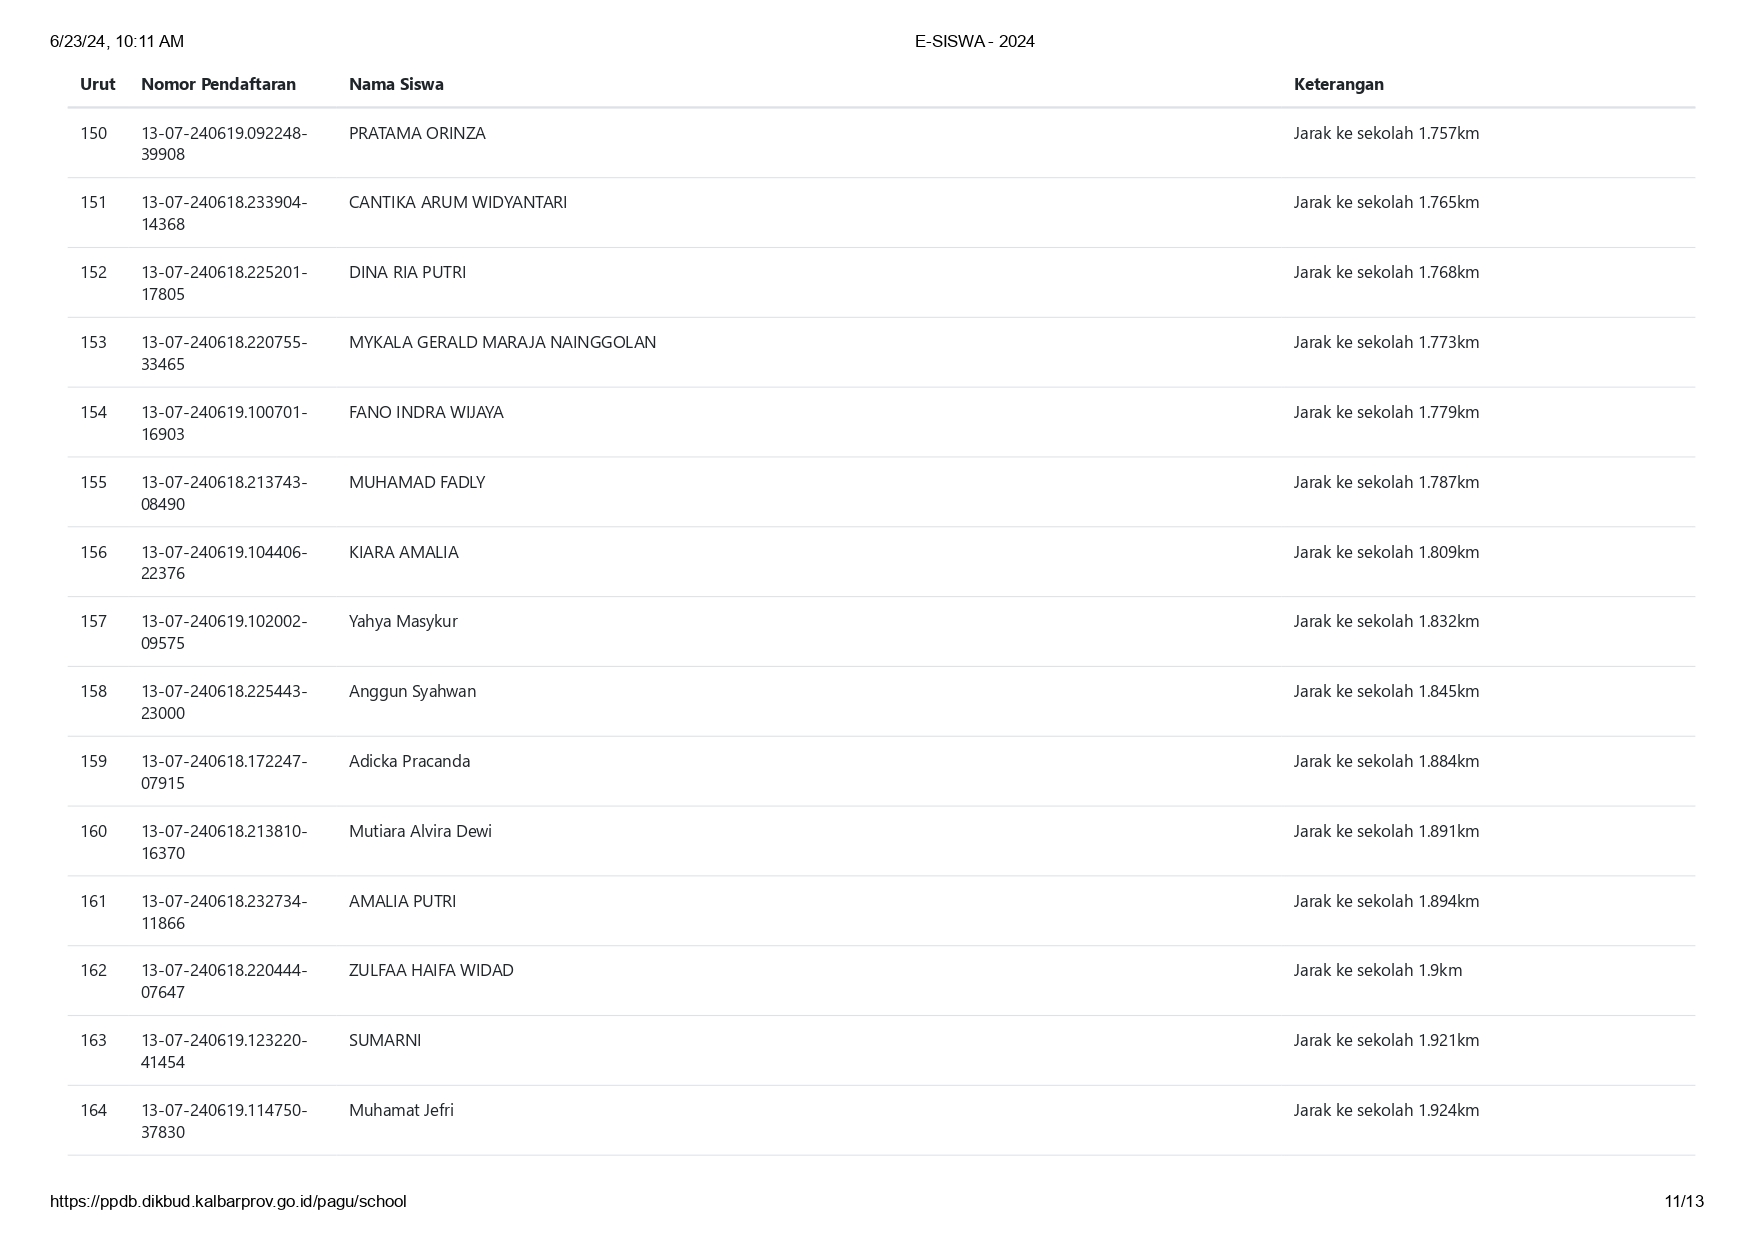The image size is (1754, 1240).
Task: Click distance text Jarak ke sekolah 1.891km
Action: click(1386, 831)
